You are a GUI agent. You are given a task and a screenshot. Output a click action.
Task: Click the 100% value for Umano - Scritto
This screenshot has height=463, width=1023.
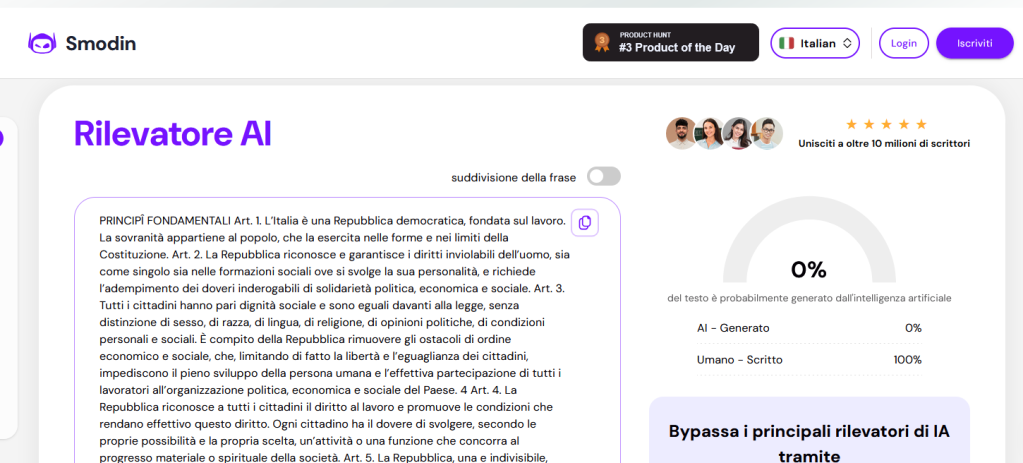pos(908,359)
